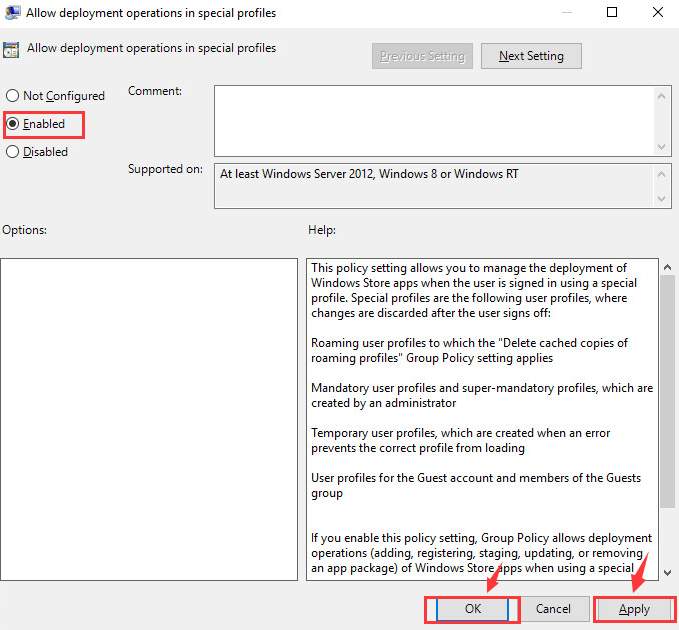Screen dimensions: 679x630
Task: Click the empty Options pane
Action: (x=149, y=420)
